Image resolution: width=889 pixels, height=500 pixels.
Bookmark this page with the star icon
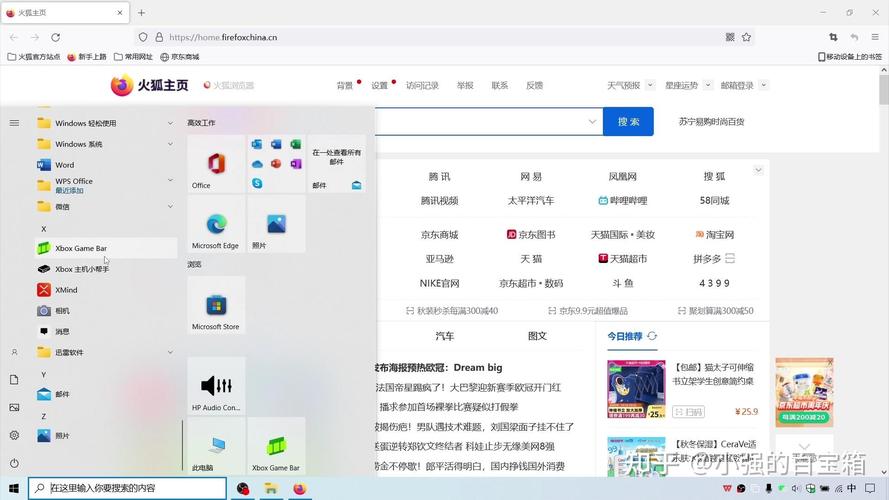[746, 37]
